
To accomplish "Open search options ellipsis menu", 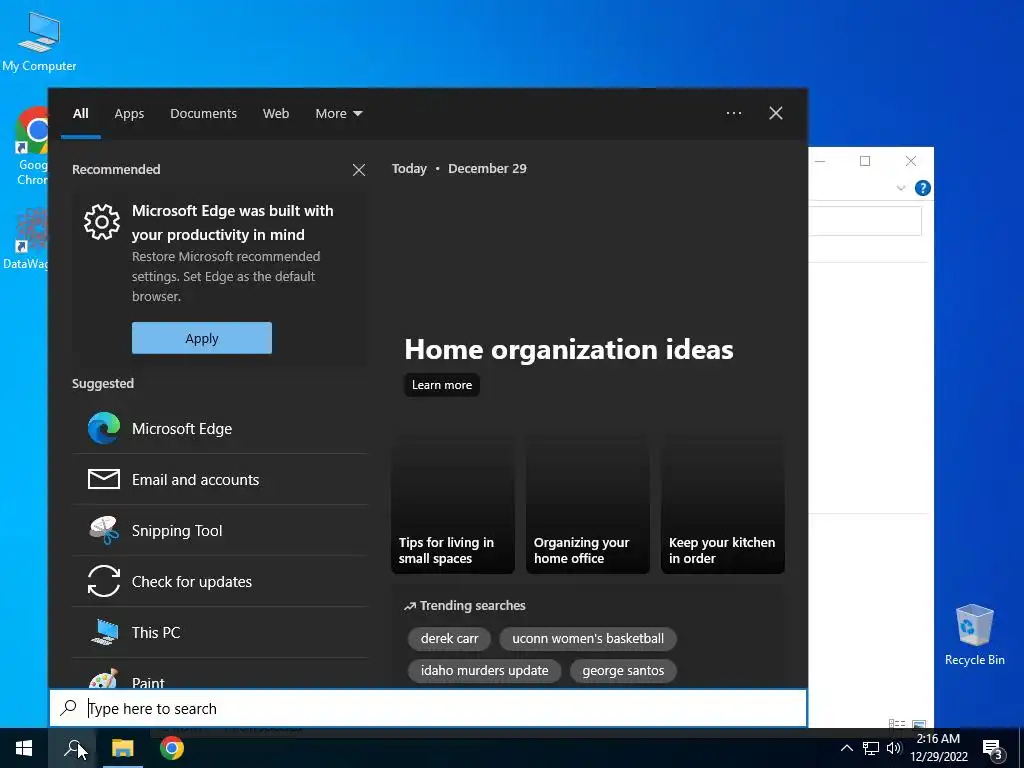I will pyautogui.click(x=733, y=113).
